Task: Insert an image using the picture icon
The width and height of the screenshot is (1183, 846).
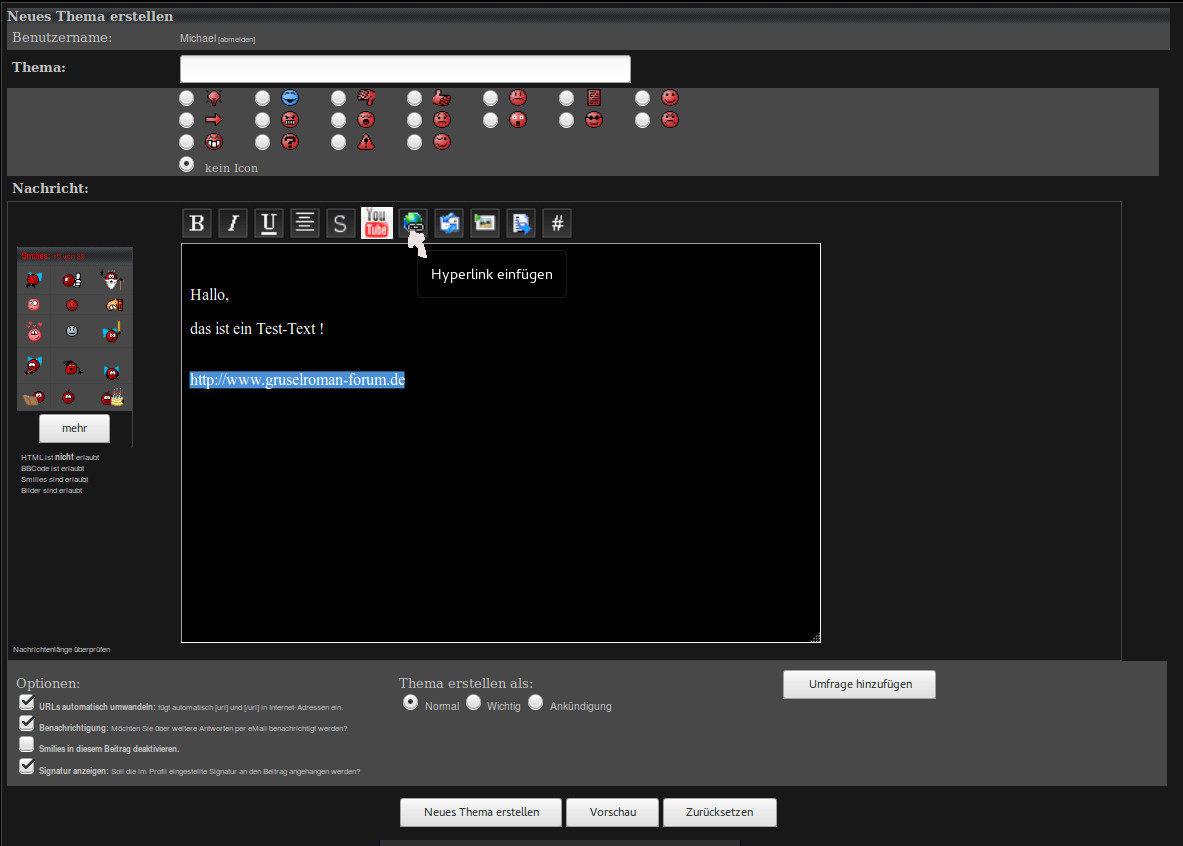Action: point(485,223)
